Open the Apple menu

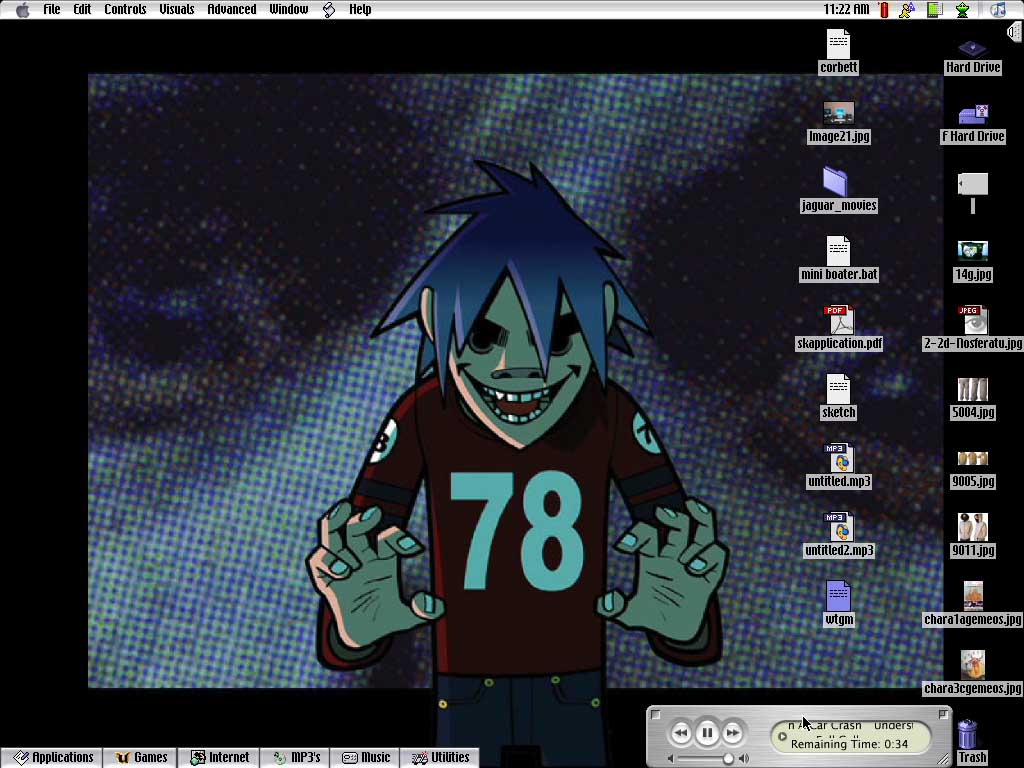point(22,10)
